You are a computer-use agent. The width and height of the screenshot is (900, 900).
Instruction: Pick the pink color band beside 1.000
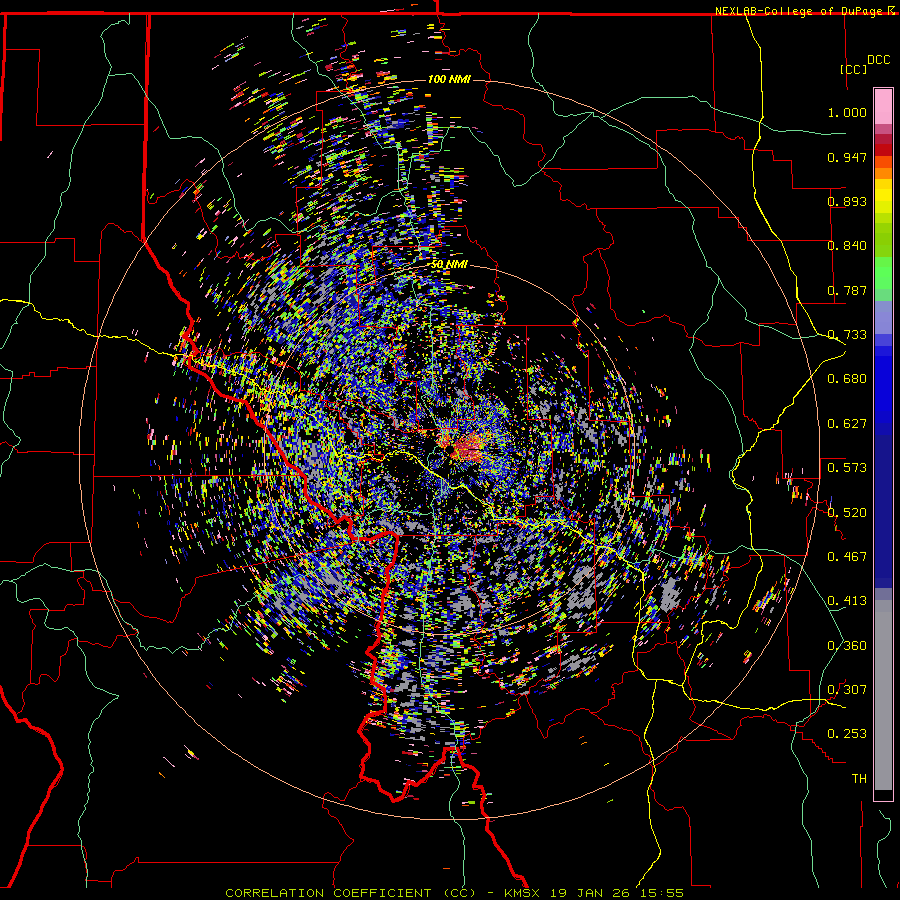coord(883,106)
